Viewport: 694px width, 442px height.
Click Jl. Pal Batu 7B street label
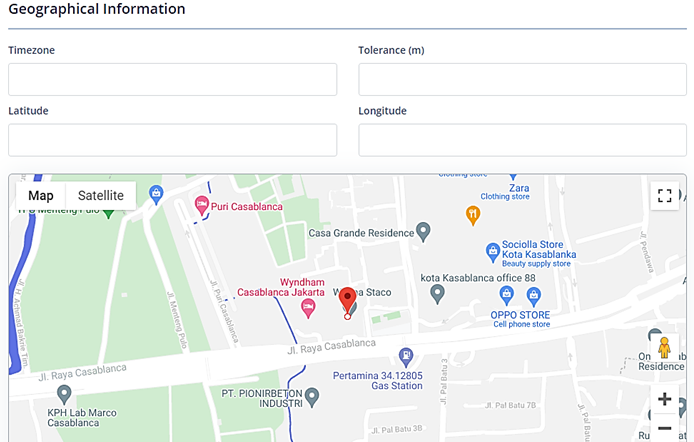pyautogui.click(x=510, y=405)
